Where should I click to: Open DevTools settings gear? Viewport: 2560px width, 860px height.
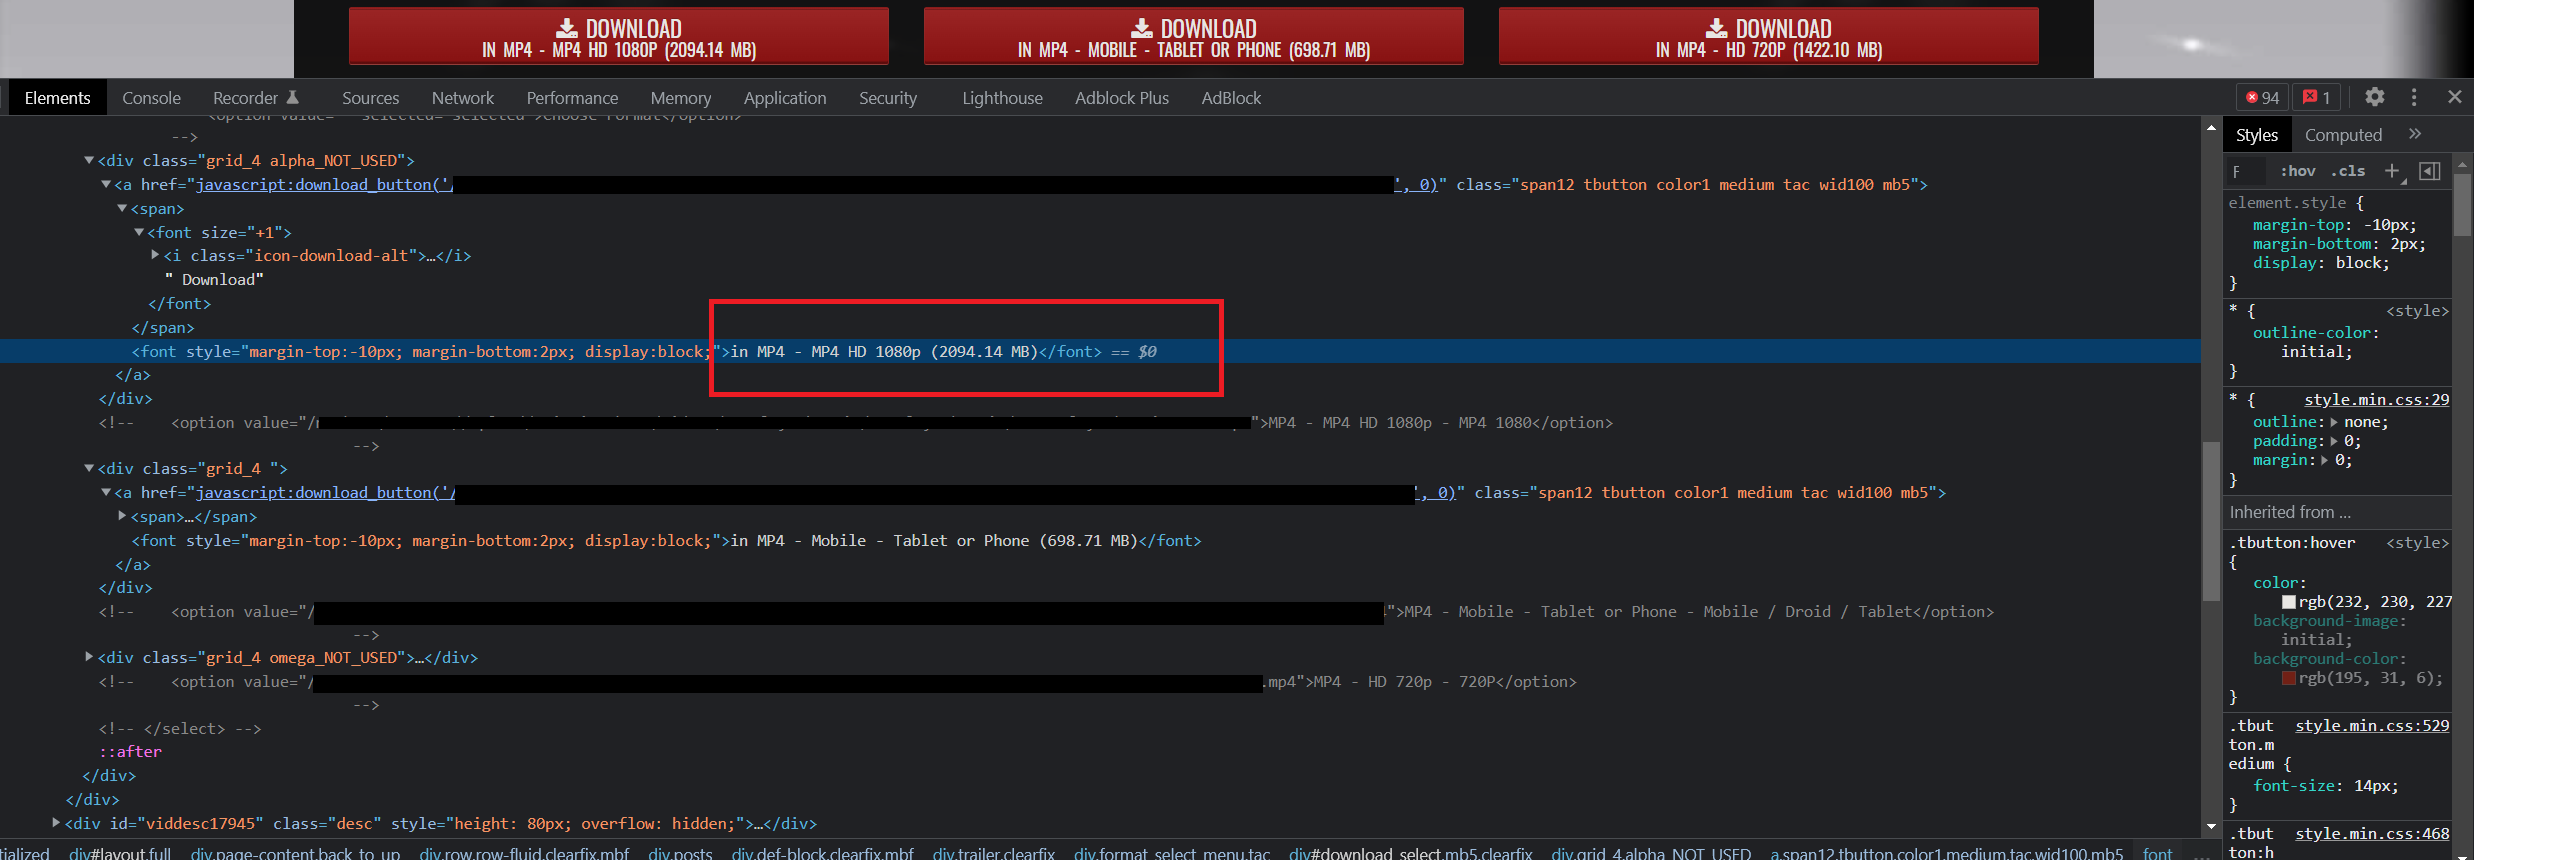coord(2374,97)
